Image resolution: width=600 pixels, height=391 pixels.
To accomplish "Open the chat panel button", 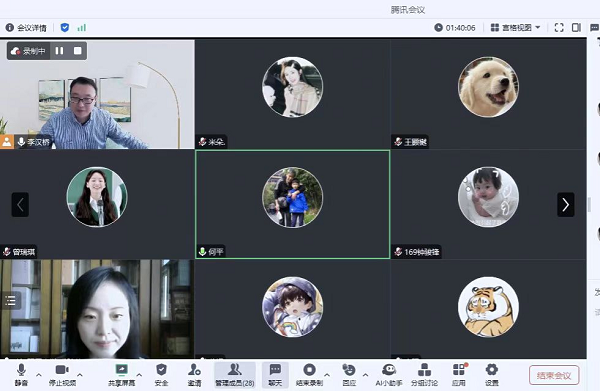I will tap(275, 375).
